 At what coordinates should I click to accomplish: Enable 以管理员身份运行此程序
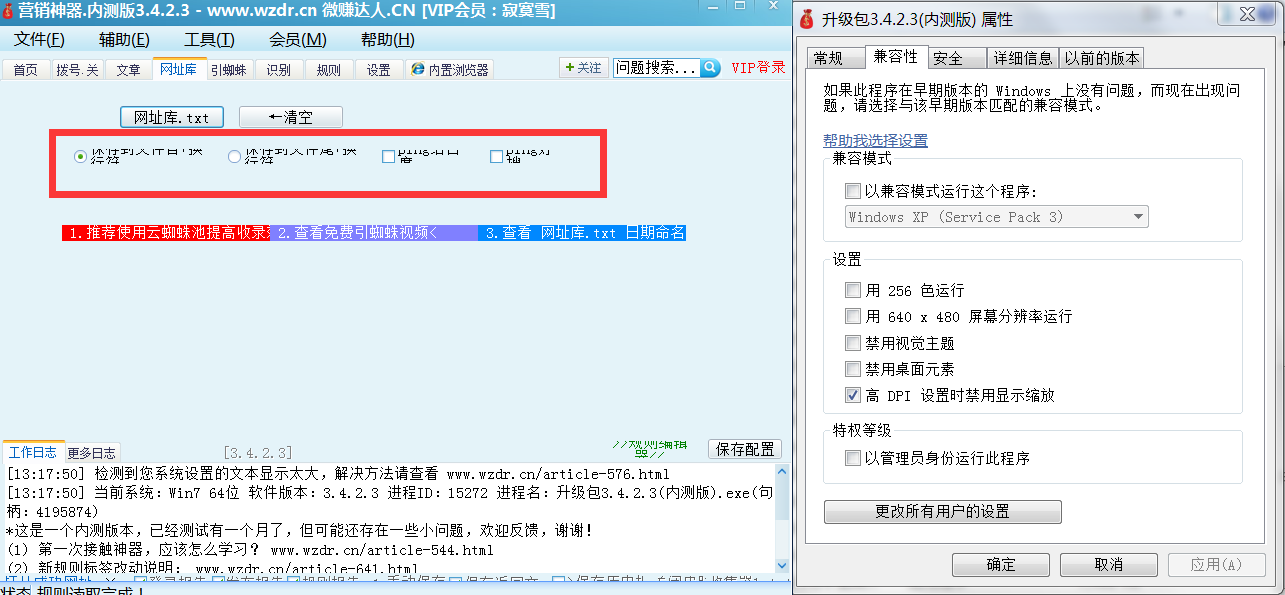853,457
